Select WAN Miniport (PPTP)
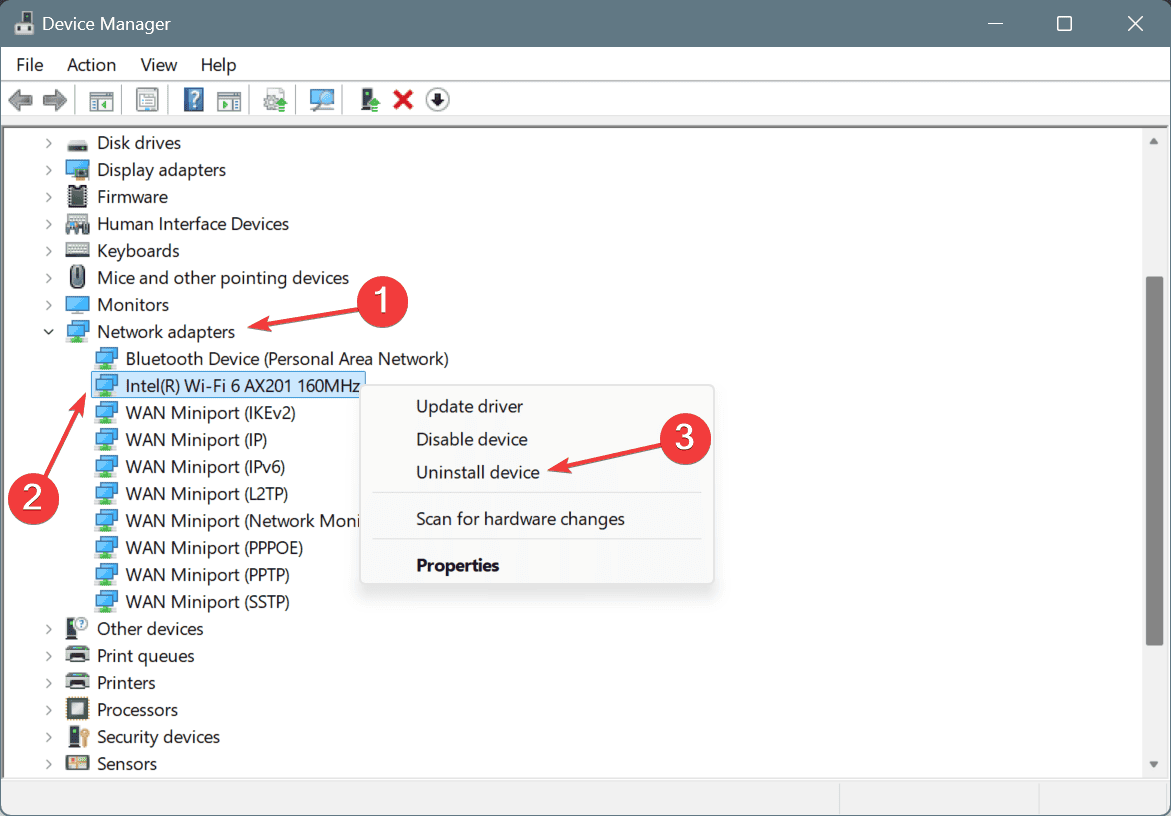The height and width of the screenshot is (816, 1171). tap(207, 575)
